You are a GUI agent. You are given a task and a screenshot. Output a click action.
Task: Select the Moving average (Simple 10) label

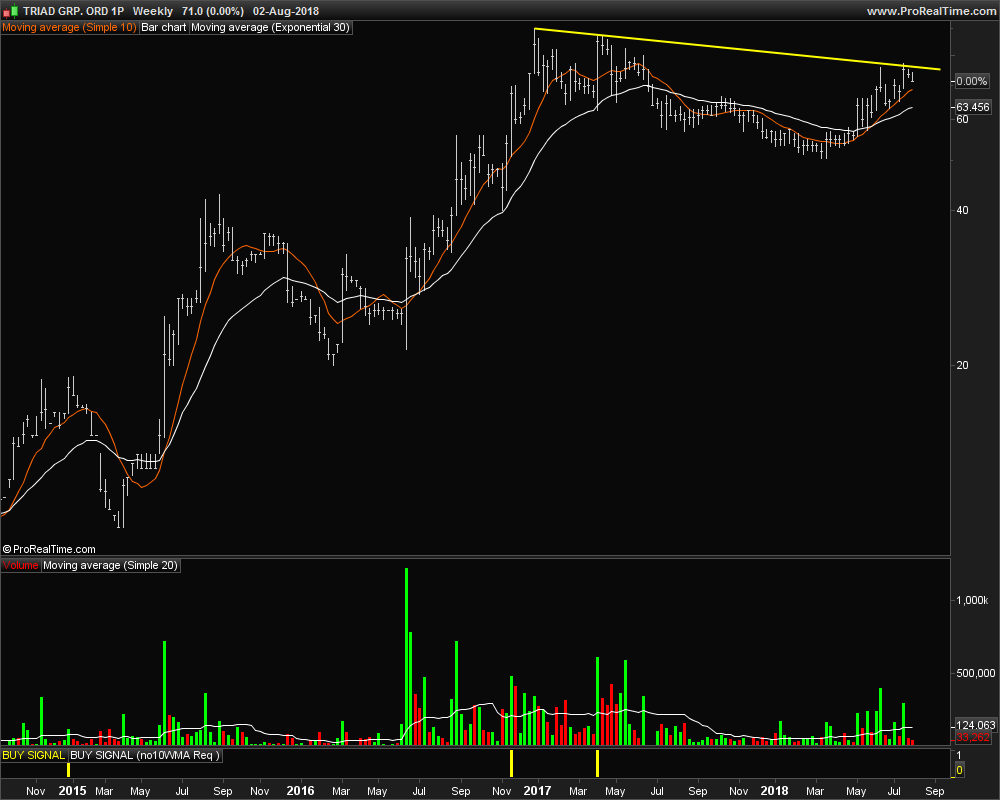click(69, 27)
